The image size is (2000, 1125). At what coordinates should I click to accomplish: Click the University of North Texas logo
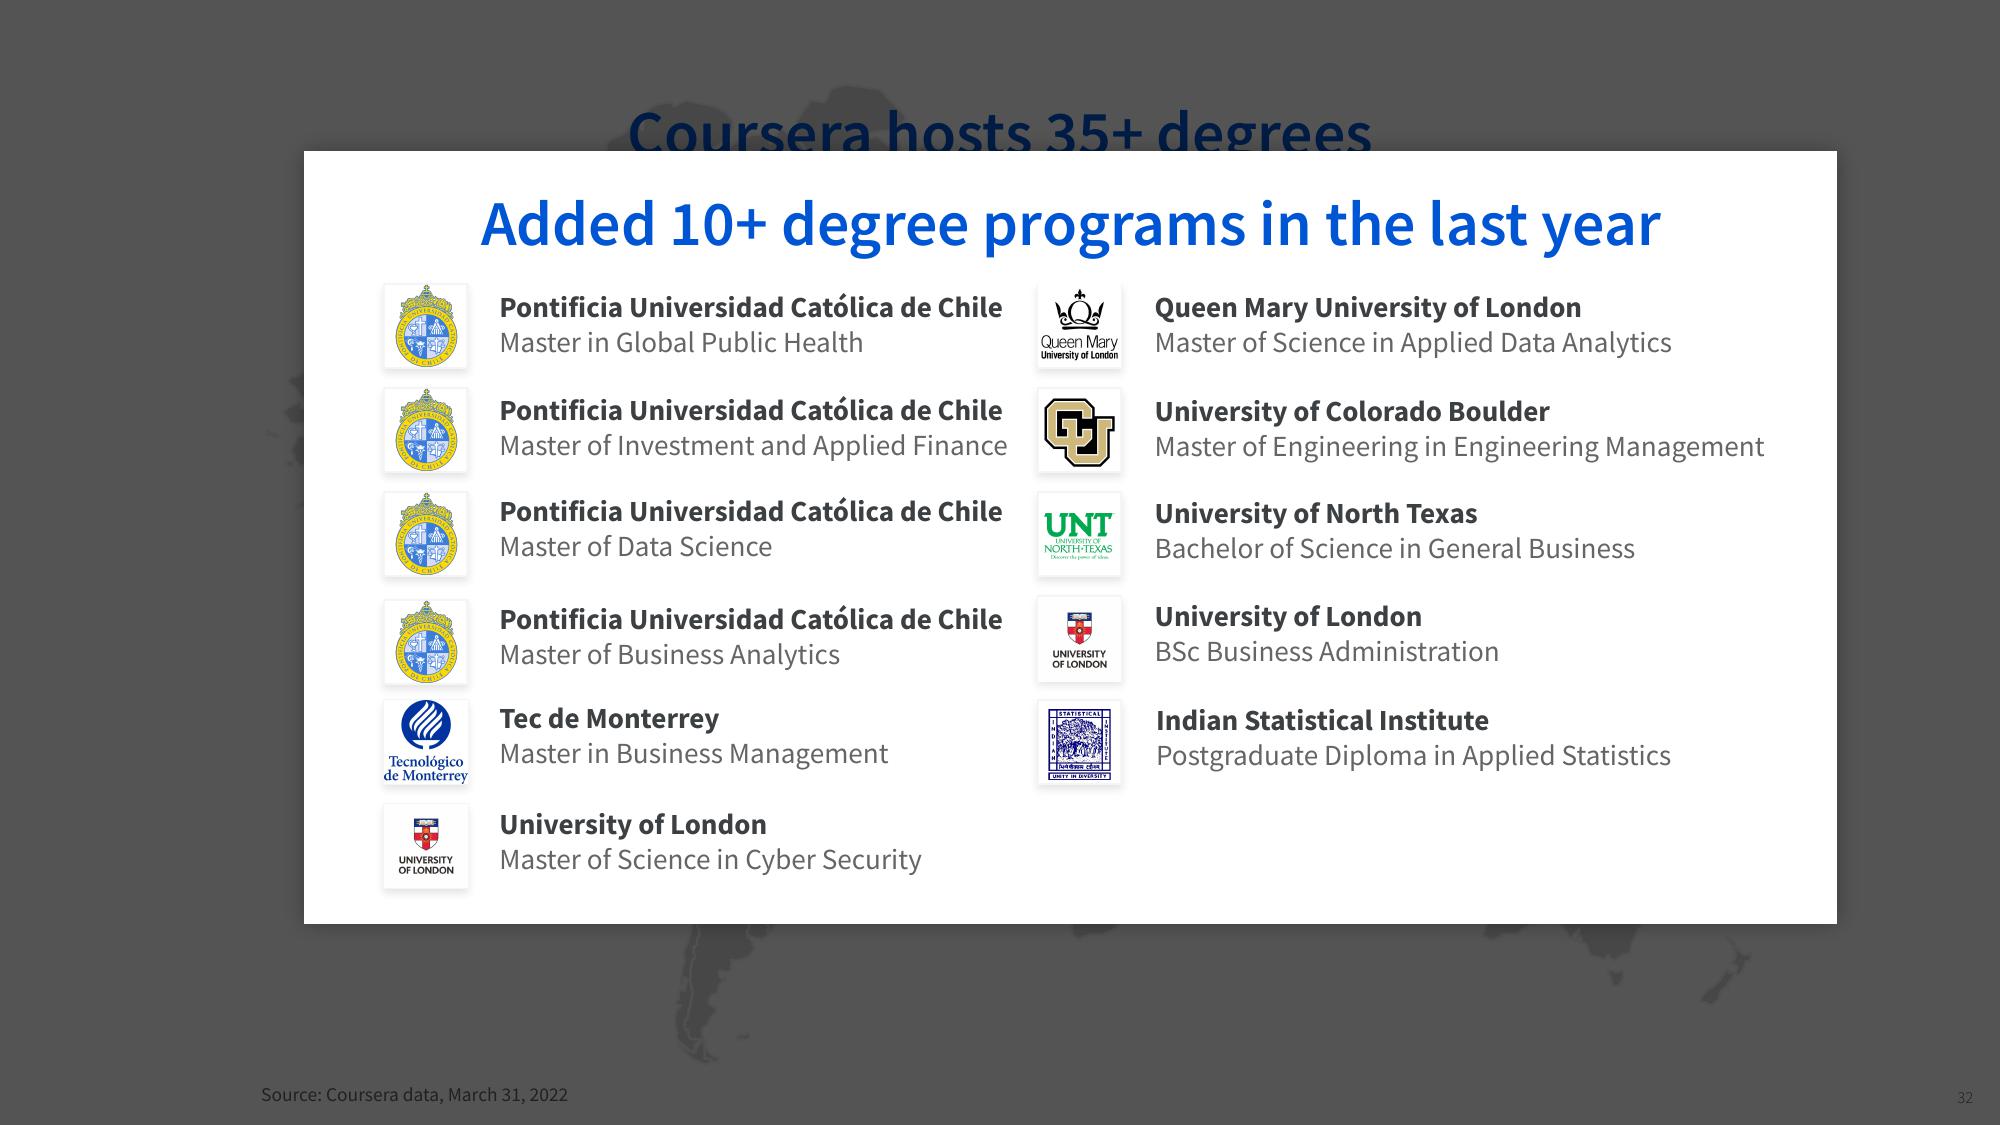tap(1078, 529)
